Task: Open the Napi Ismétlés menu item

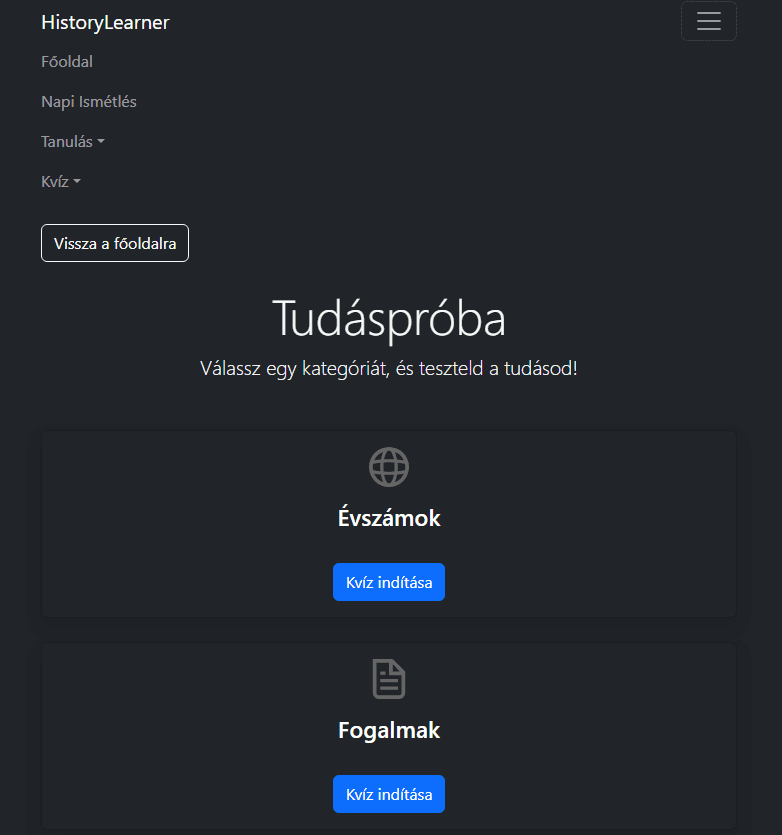Action: click(x=89, y=102)
